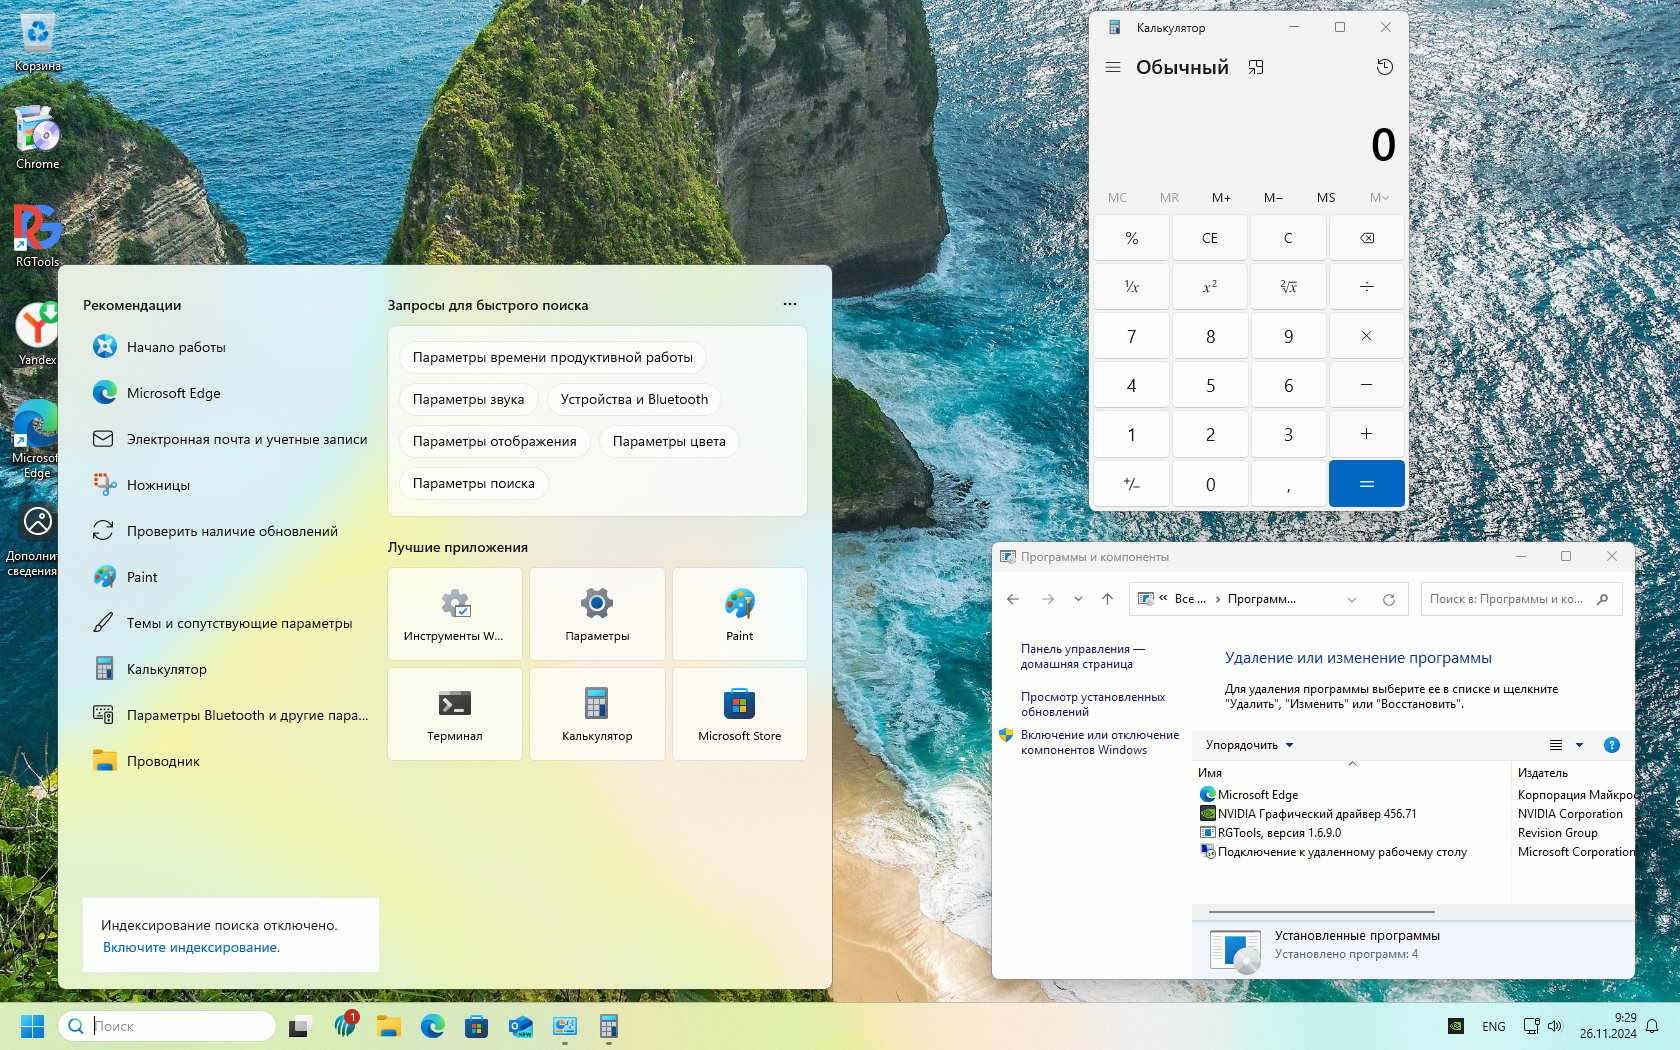1680x1050 pixels.
Task: Open Темы и сопутствующие параметры
Action: [228, 623]
